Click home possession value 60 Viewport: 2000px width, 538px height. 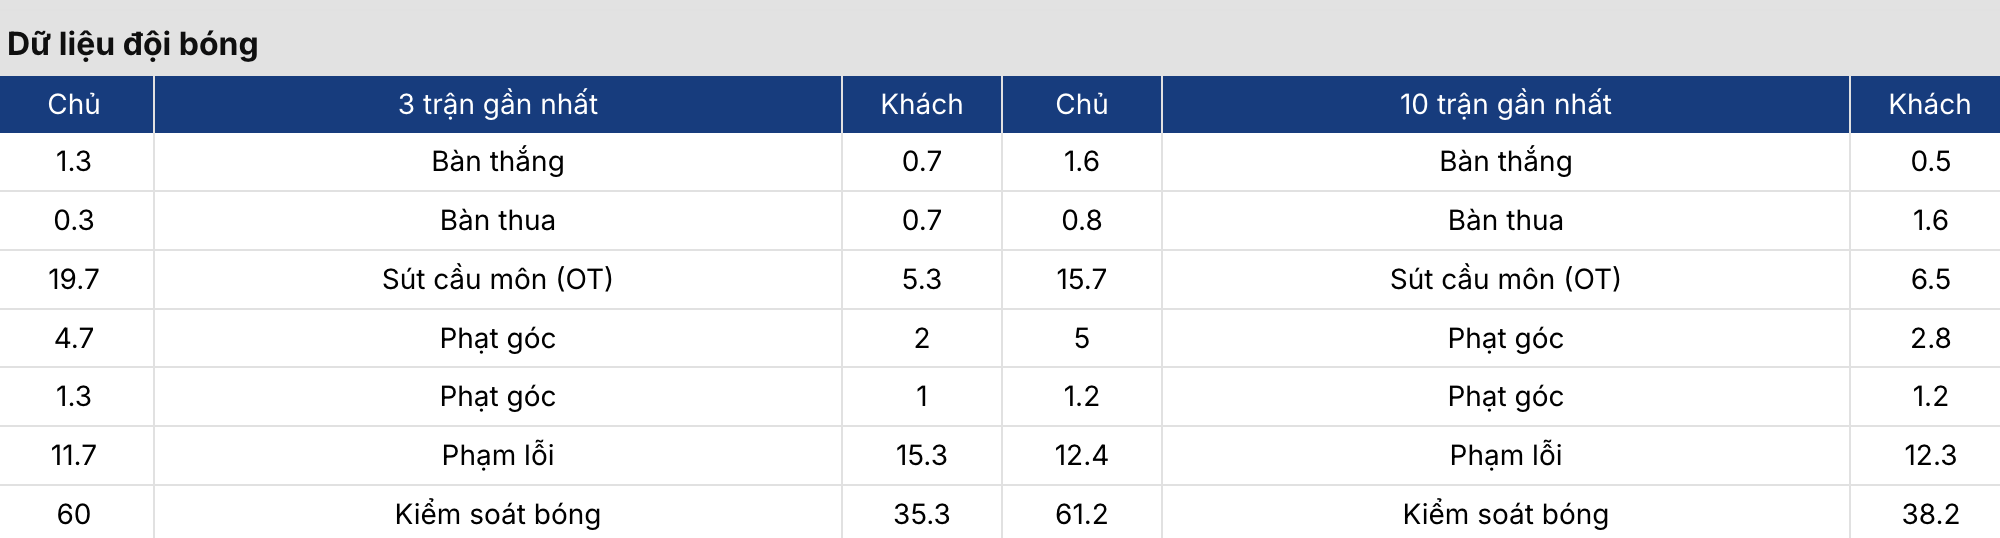click(74, 514)
